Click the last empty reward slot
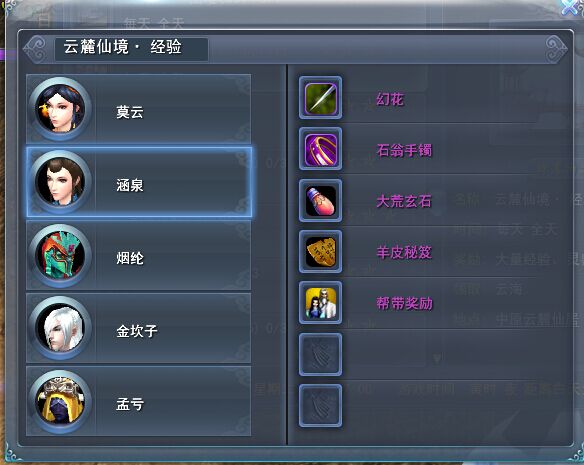 click(320, 406)
